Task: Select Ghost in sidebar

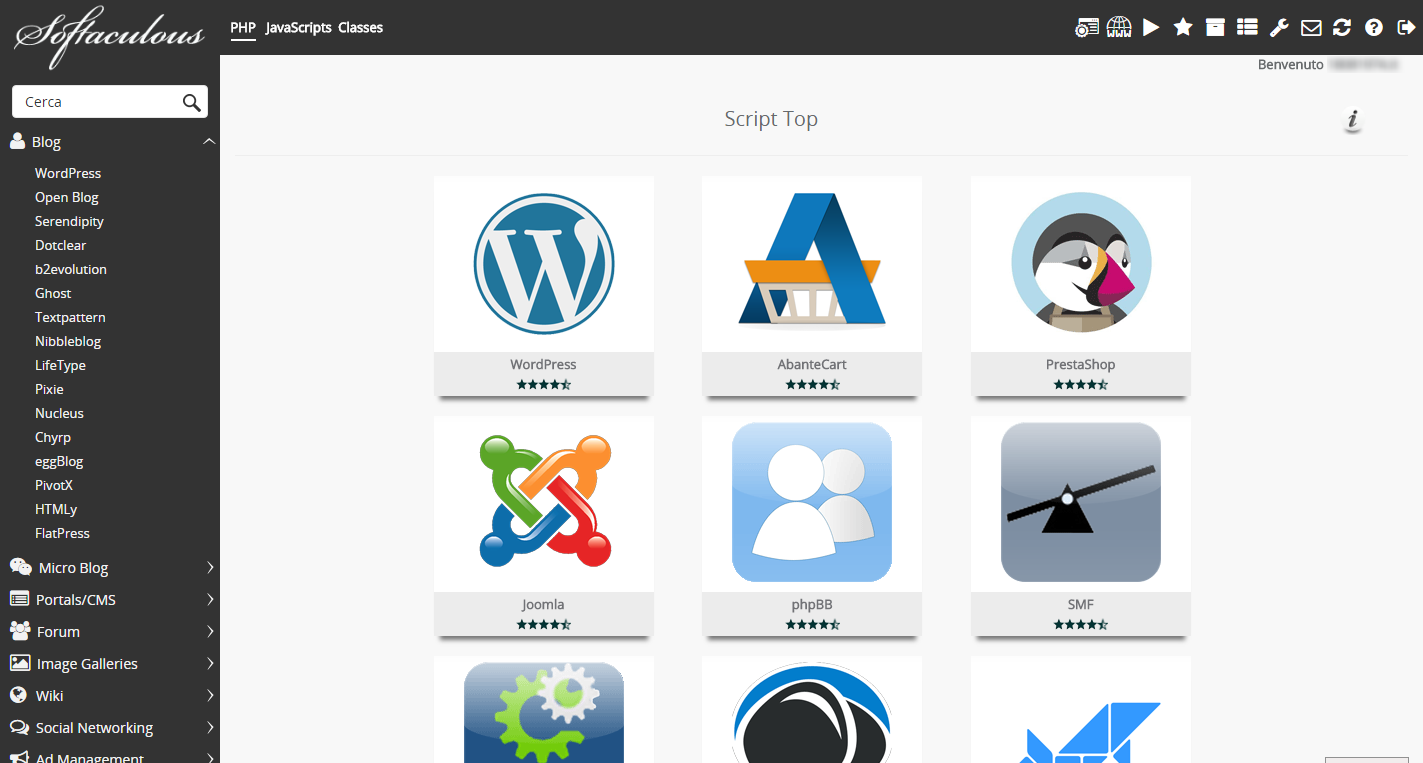Action: pyautogui.click(x=53, y=293)
